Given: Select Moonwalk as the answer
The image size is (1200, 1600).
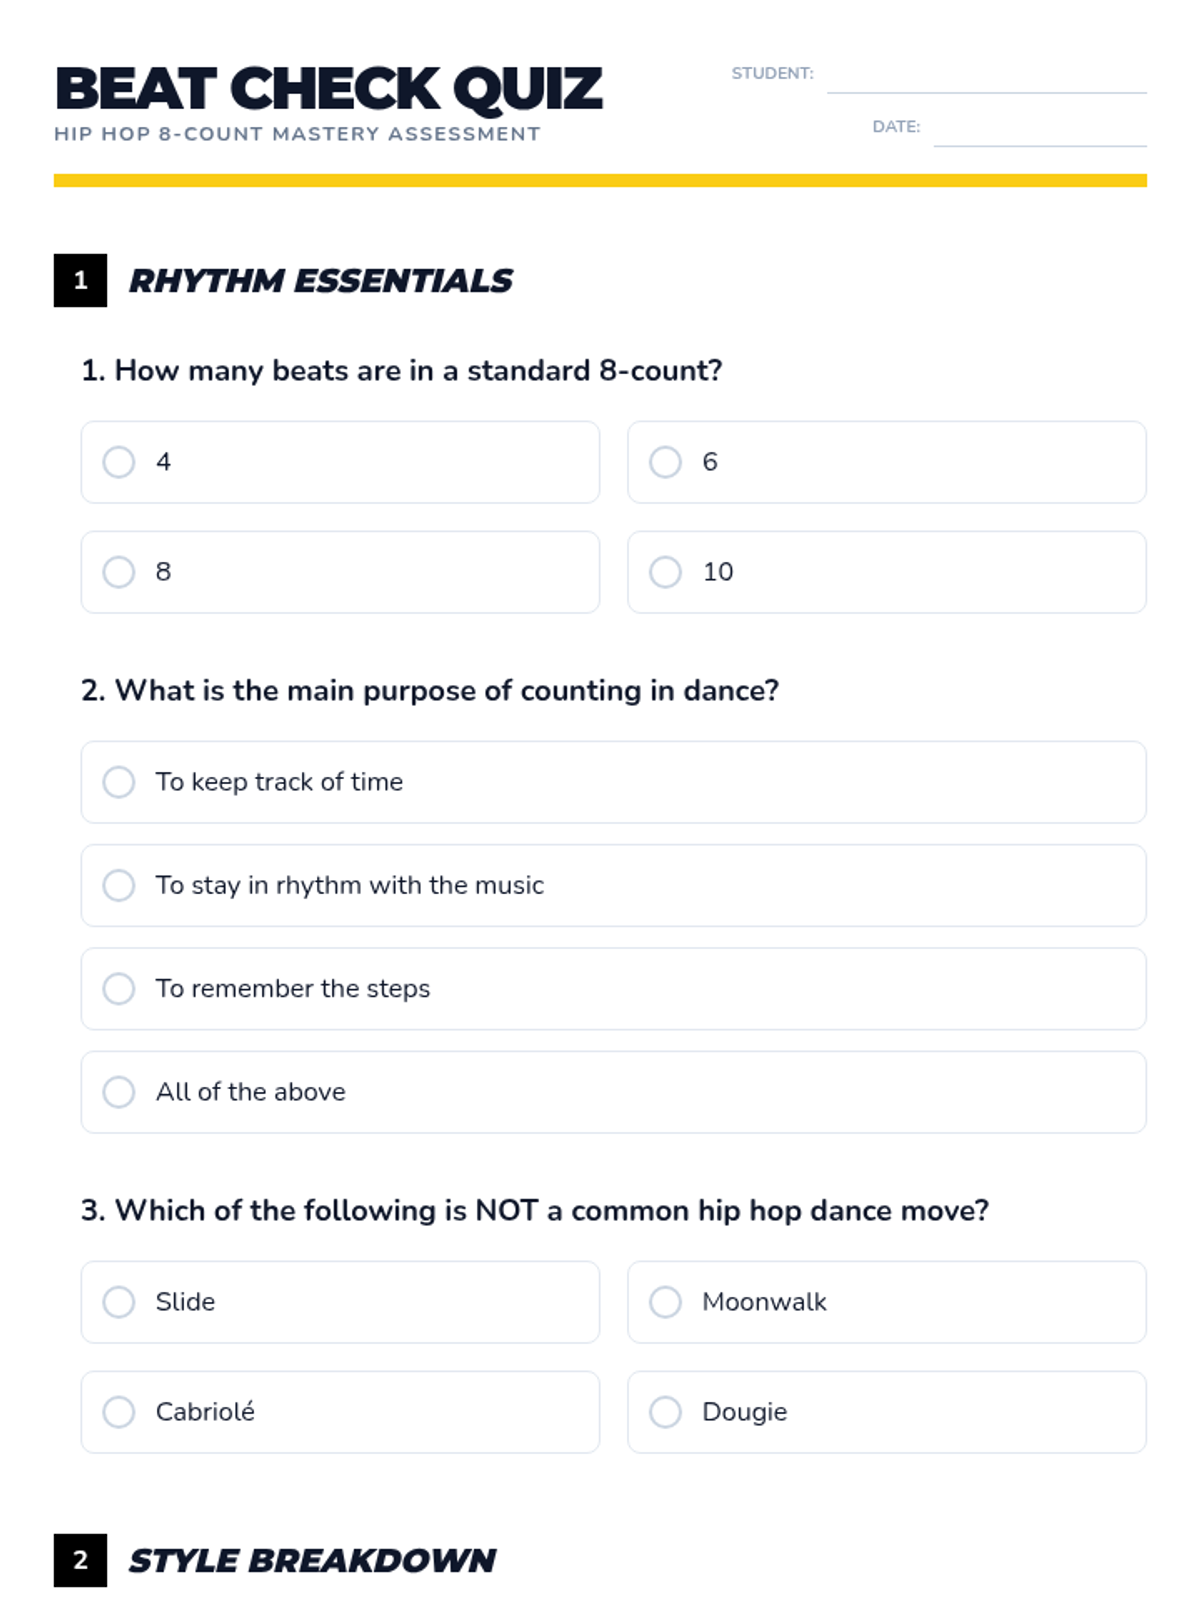Looking at the screenshot, I should [x=887, y=1302].
